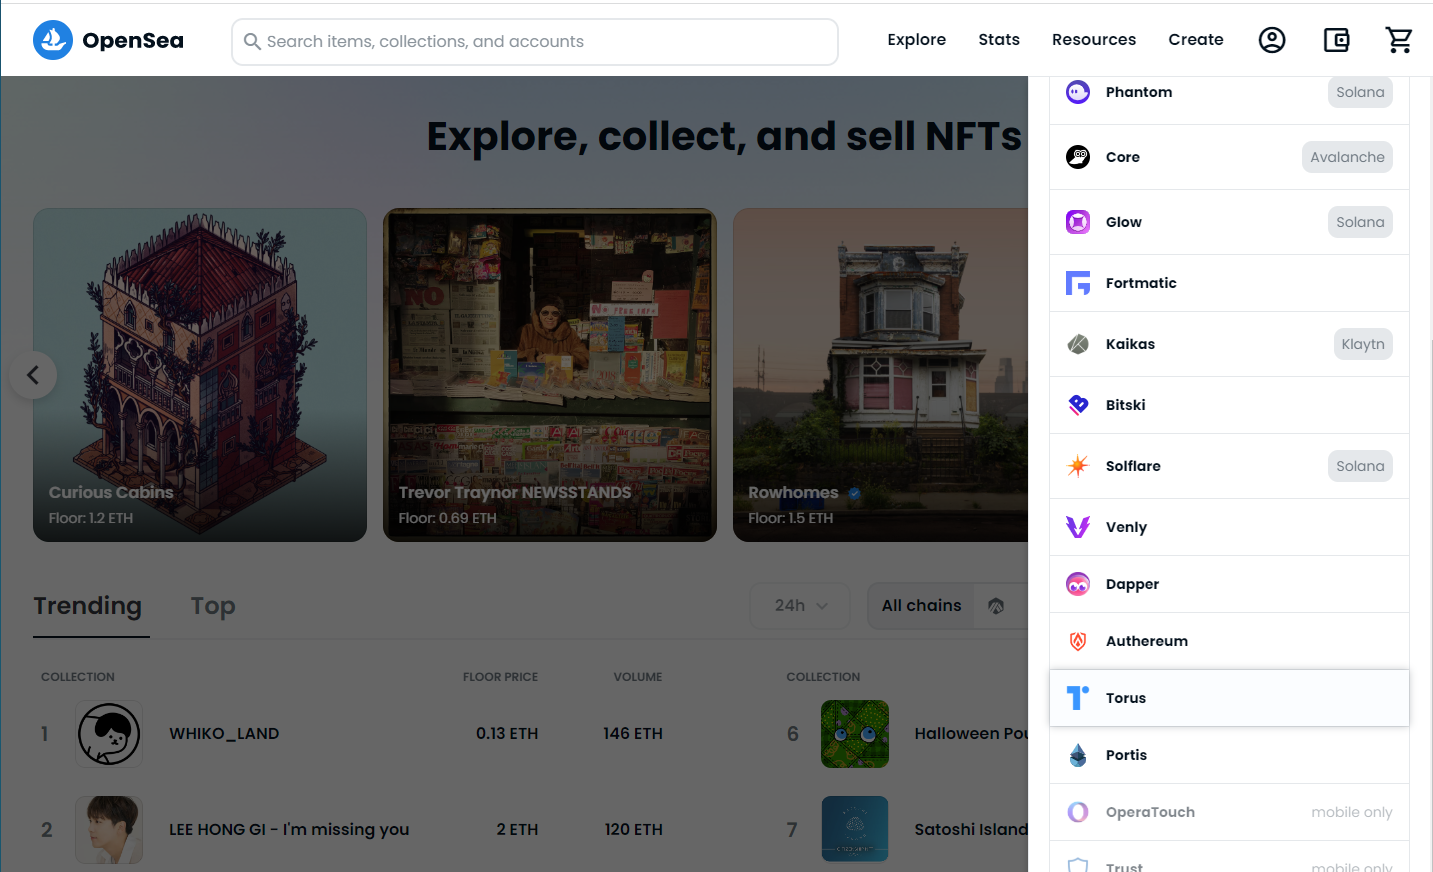1433x872 pixels.
Task: Click the OperaTouch wallet icon
Action: 1078,812
